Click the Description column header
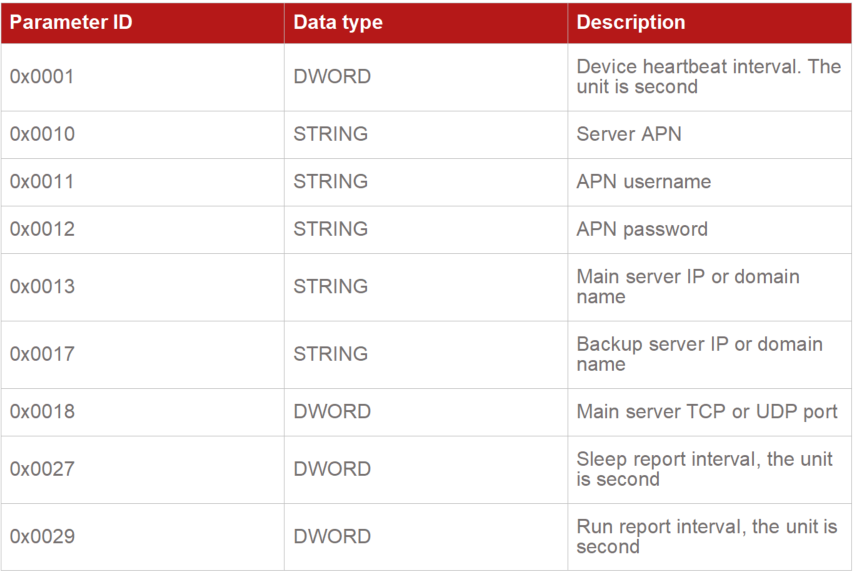Screen dimensions: 857x575 pyautogui.click(x=631, y=22)
